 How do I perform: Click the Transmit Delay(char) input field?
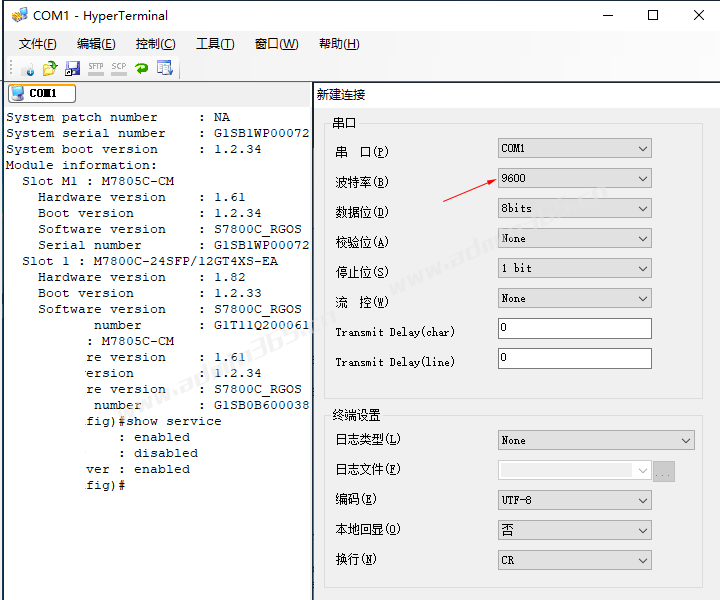tap(574, 329)
